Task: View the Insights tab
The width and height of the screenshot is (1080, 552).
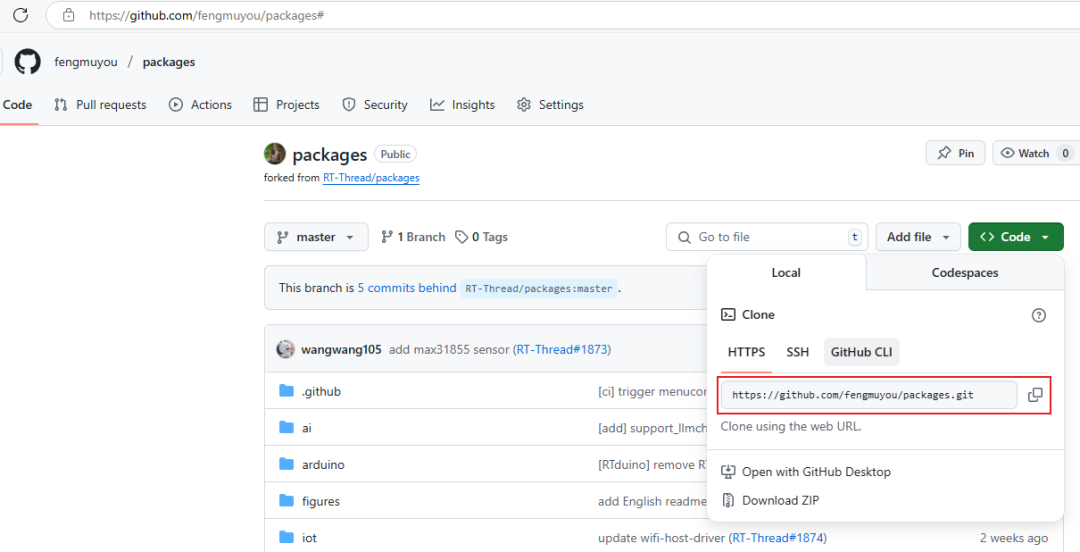Action: pos(463,105)
